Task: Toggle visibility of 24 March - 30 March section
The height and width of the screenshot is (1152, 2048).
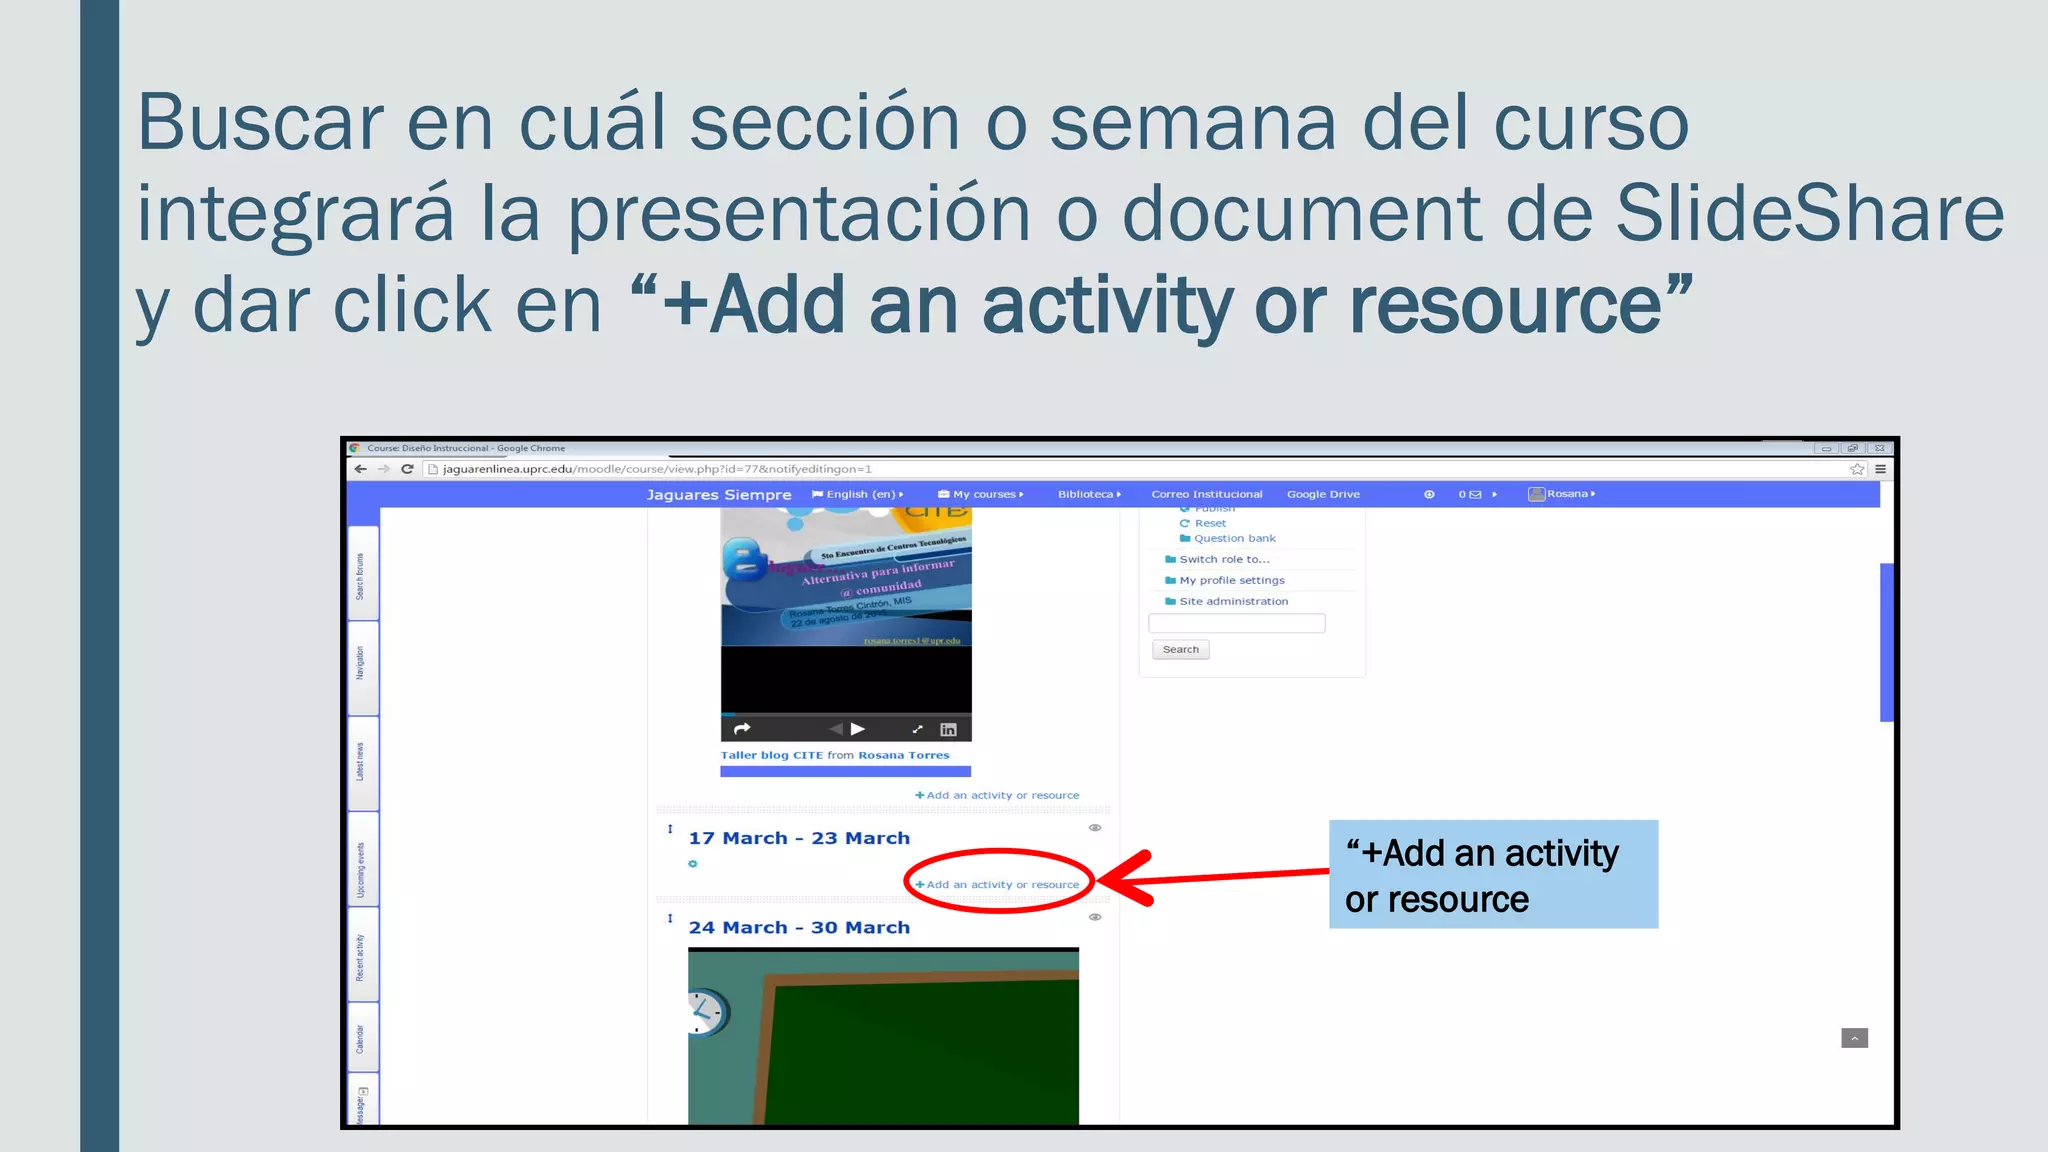Action: pyautogui.click(x=1095, y=917)
